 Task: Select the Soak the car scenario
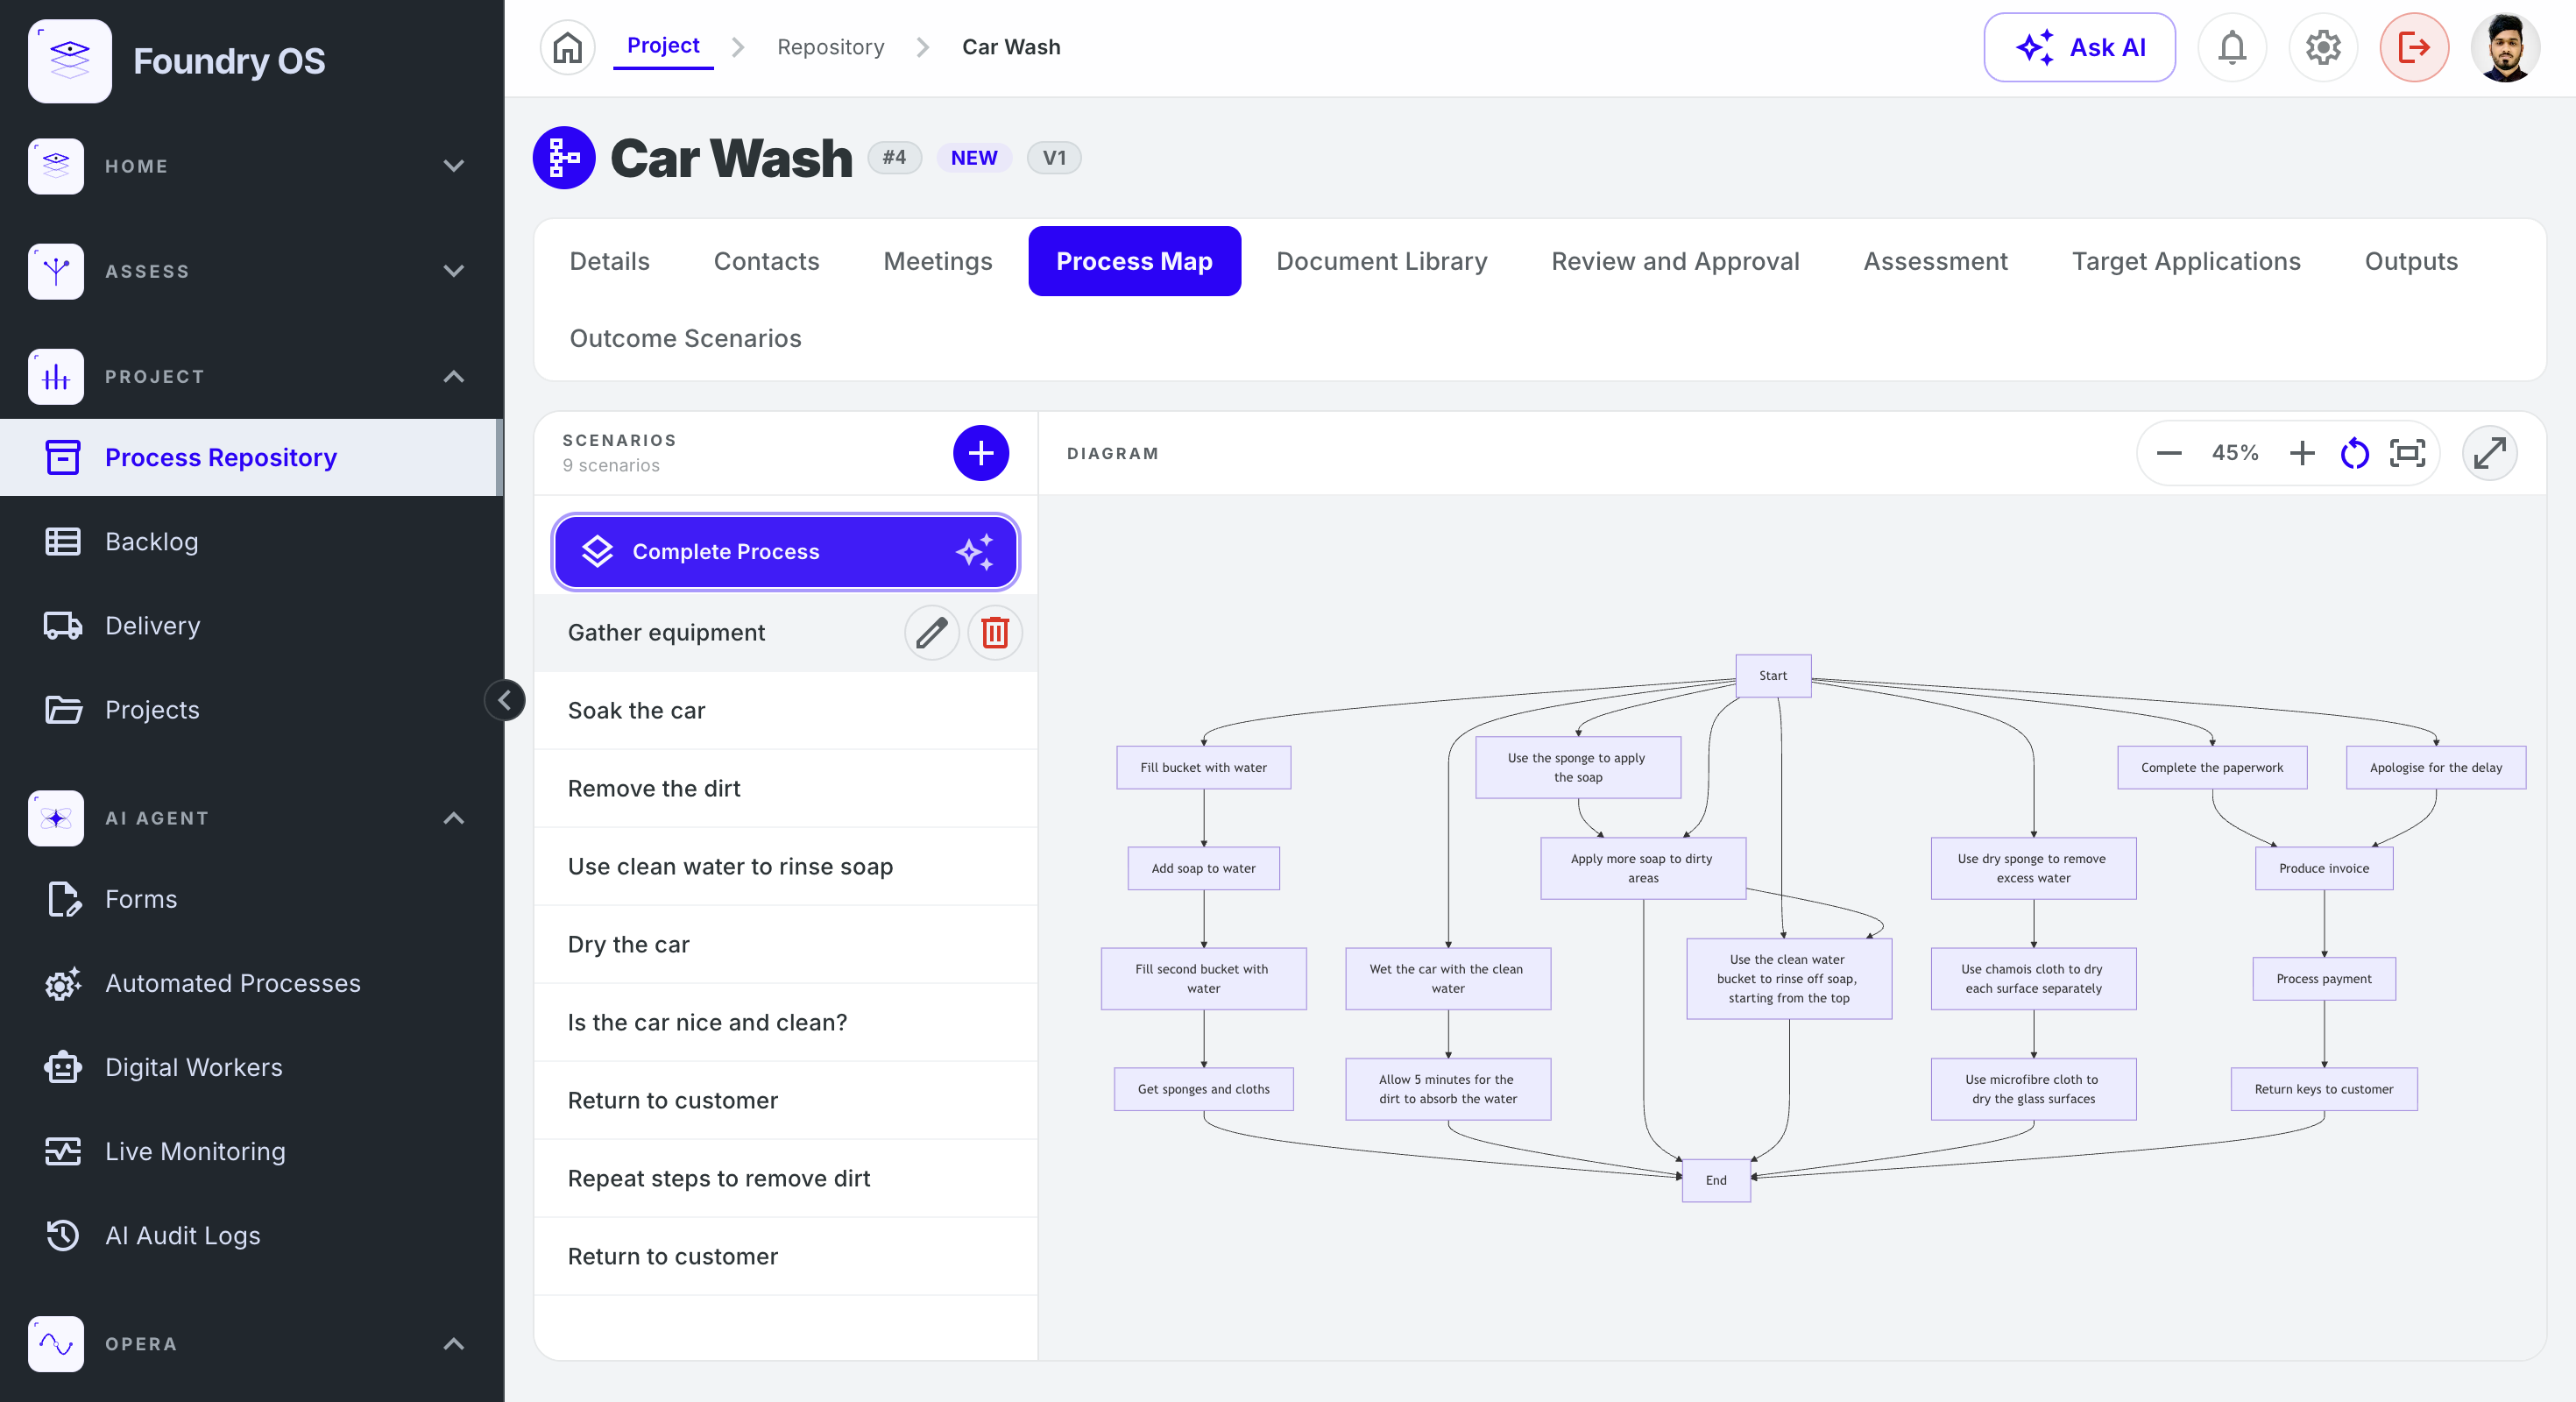[x=785, y=711]
